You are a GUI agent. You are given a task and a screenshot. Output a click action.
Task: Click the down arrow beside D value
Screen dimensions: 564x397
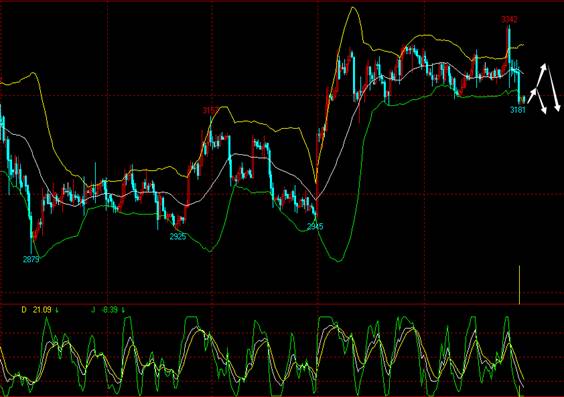(57, 310)
